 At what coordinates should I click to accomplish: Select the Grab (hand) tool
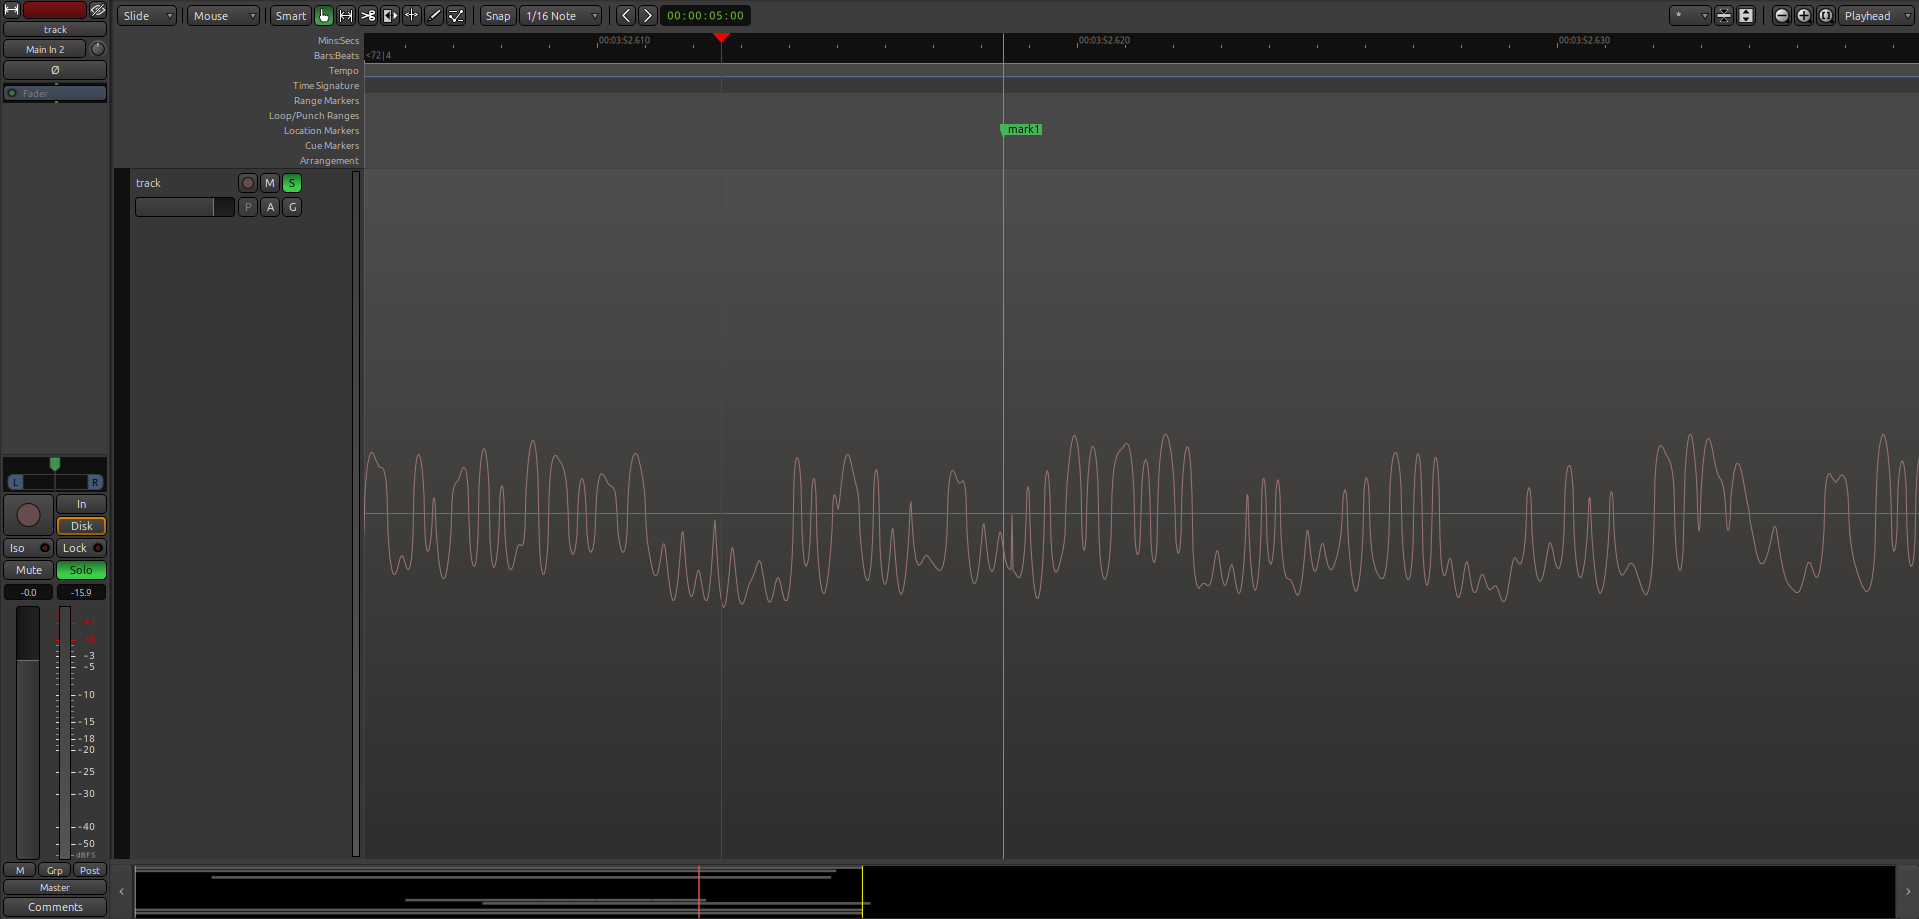[x=324, y=16]
